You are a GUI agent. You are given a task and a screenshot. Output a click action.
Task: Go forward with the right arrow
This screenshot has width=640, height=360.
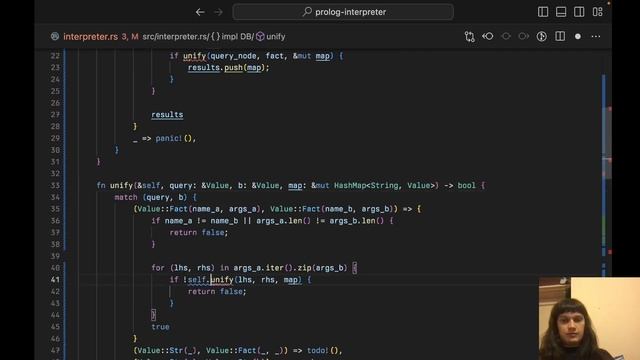pyautogui.click(x=218, y=12)
